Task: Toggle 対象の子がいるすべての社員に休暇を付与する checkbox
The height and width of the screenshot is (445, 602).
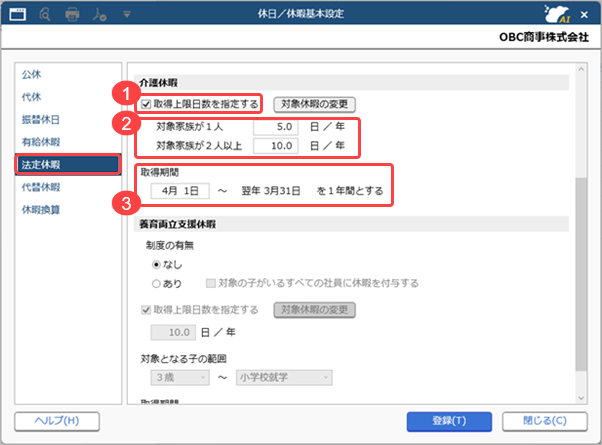Action: pyautogui.click(x=210, y=283)
